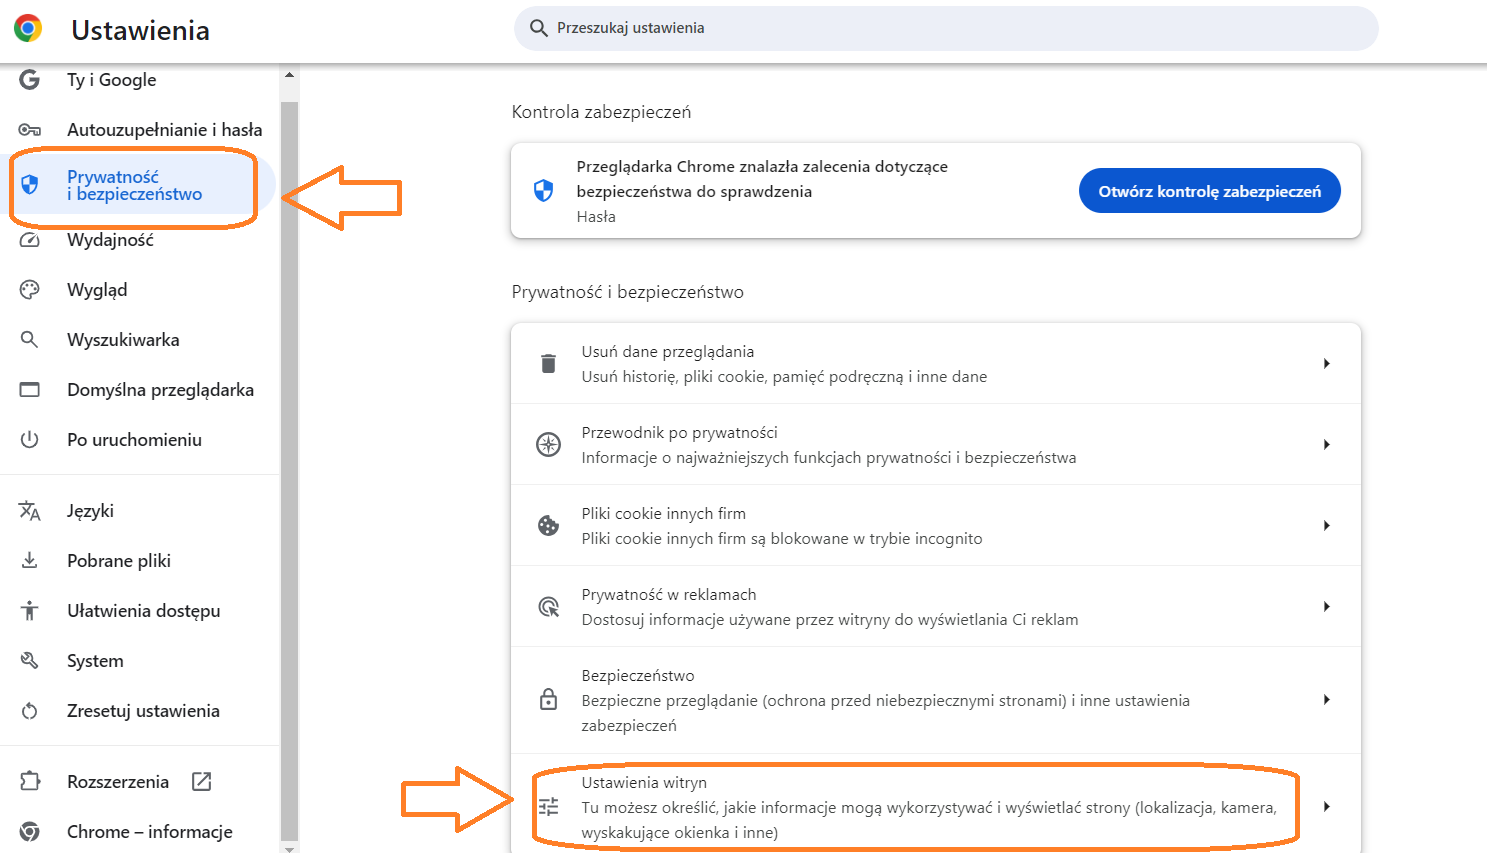Click the Przeszukaj ustawienia search field
Viewport: 1487px width, 853px height.
coord(950,28)
